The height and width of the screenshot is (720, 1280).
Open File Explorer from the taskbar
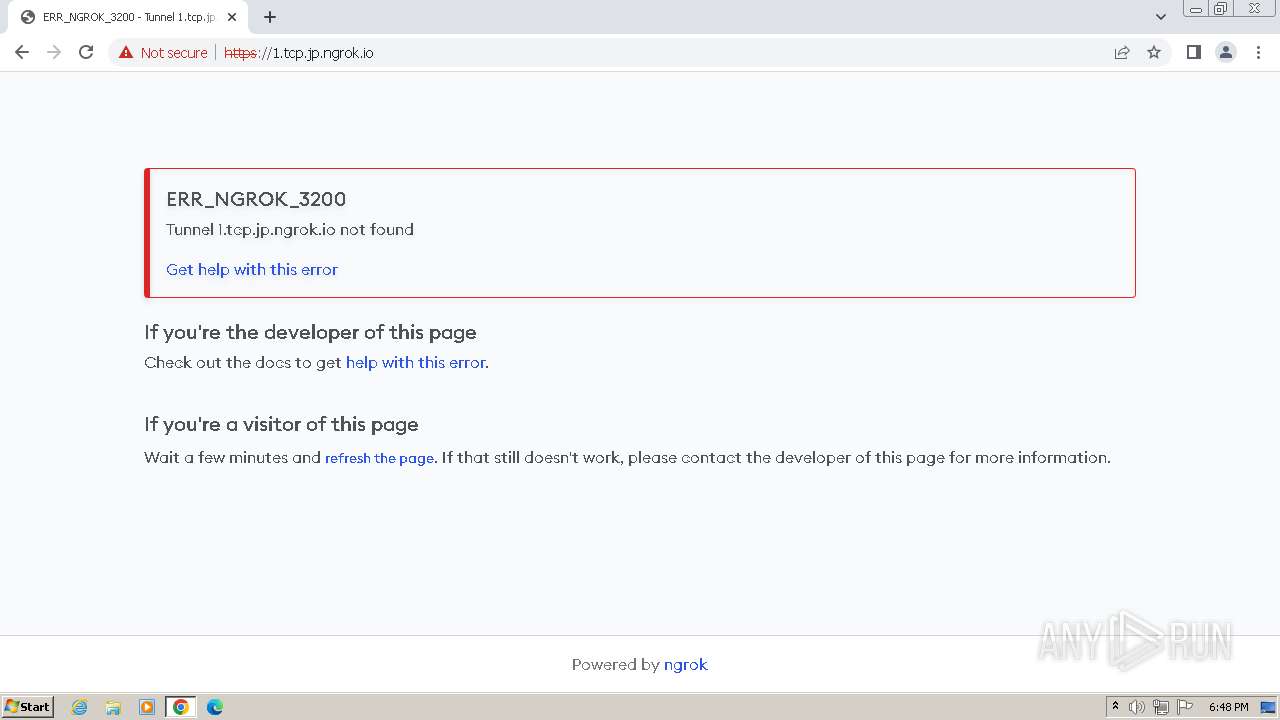[x=113, y=707]
